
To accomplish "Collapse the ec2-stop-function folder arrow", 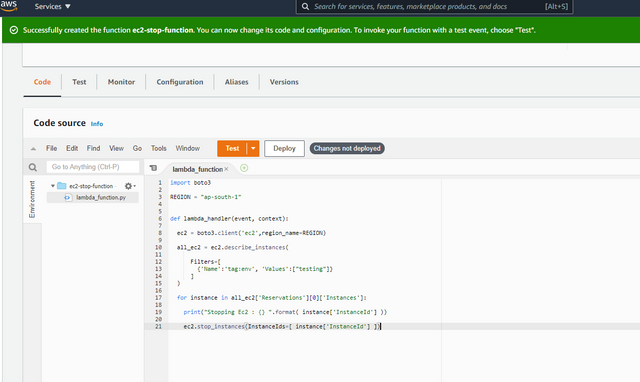I will click(53, 186).
